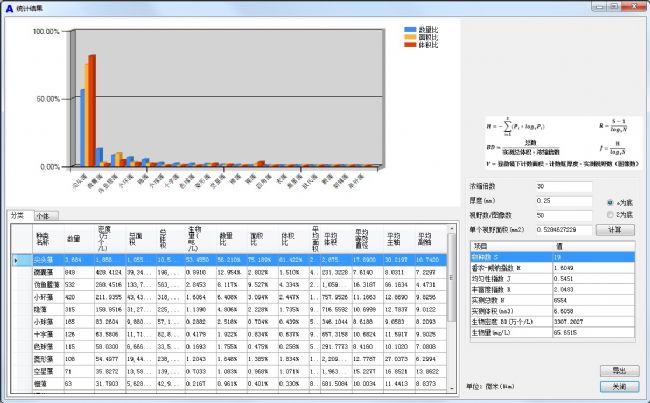Click the 数量比 blue legend swatch

(x=409, y=30)
